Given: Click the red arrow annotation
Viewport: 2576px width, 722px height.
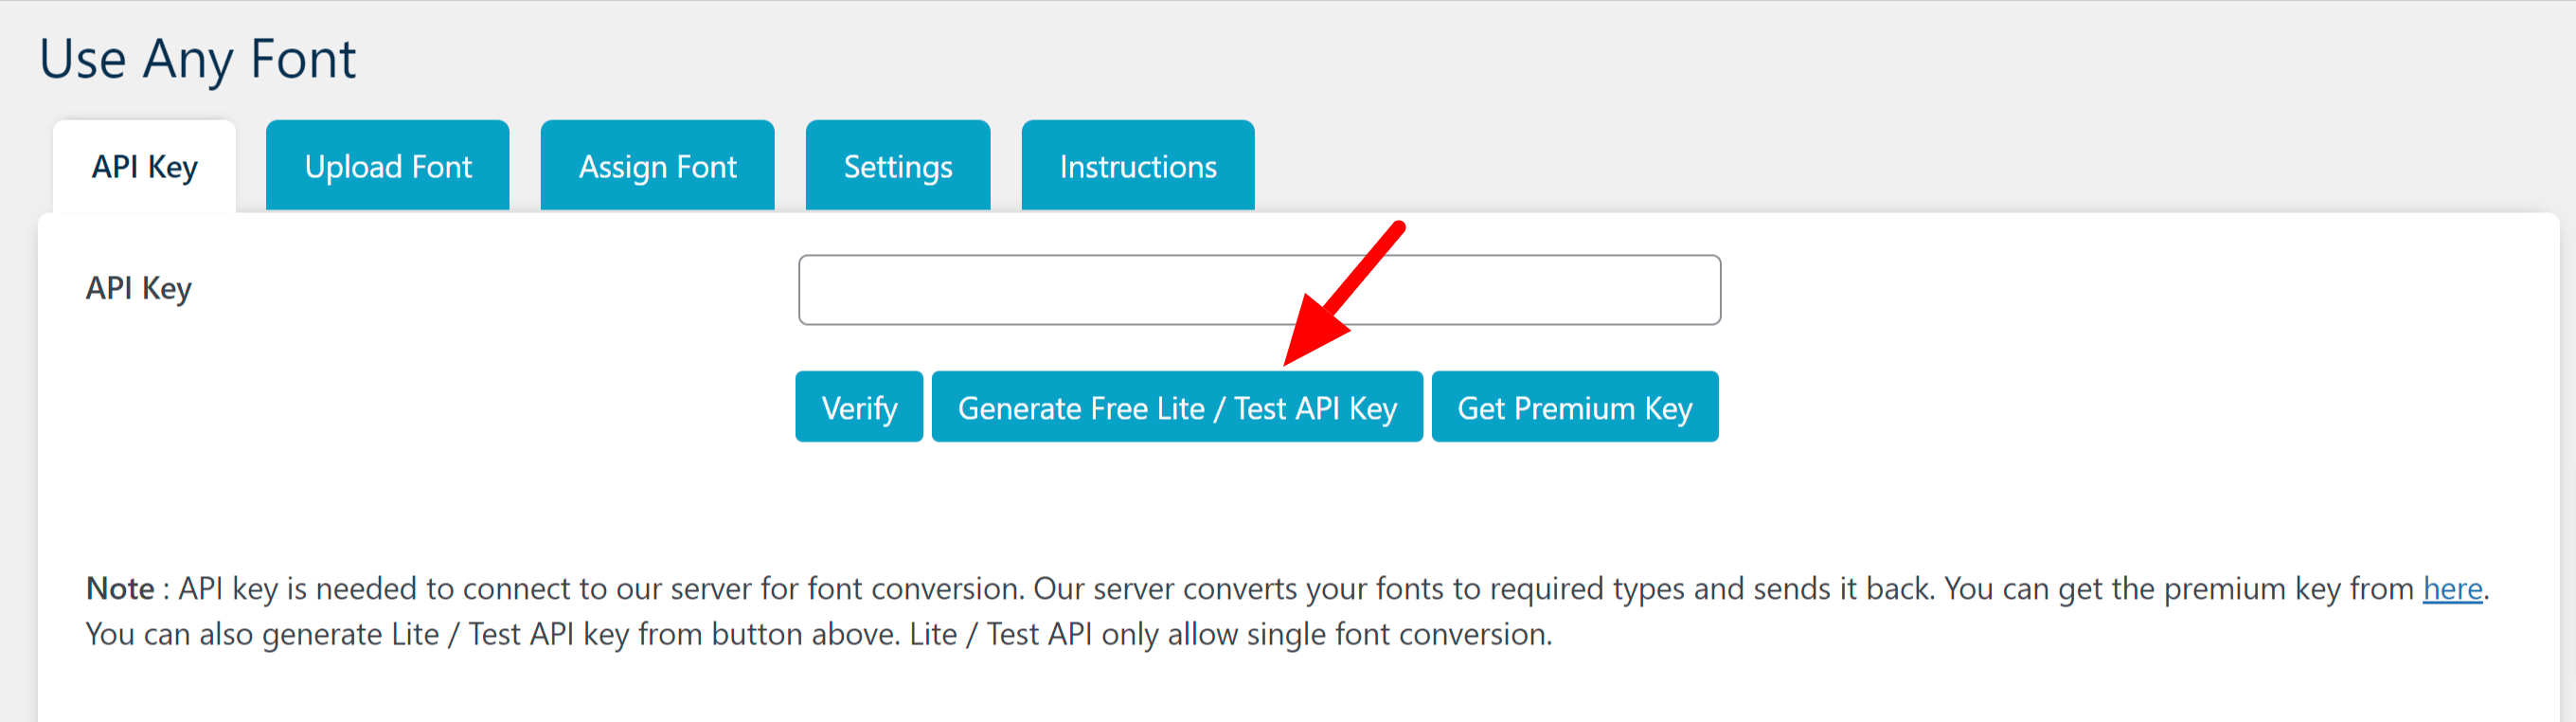Looking at the screenshot, I should [1344, 293].
